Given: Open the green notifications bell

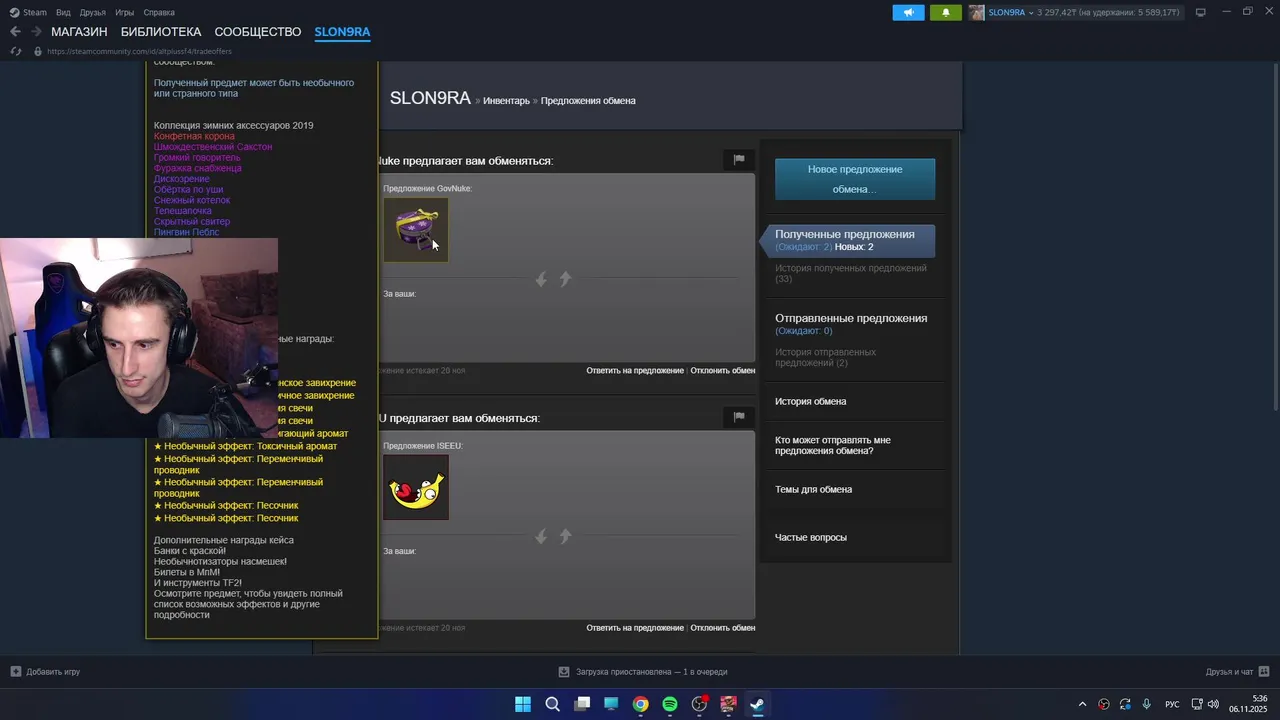Looking at the screenshot, I should pos(945,13).
